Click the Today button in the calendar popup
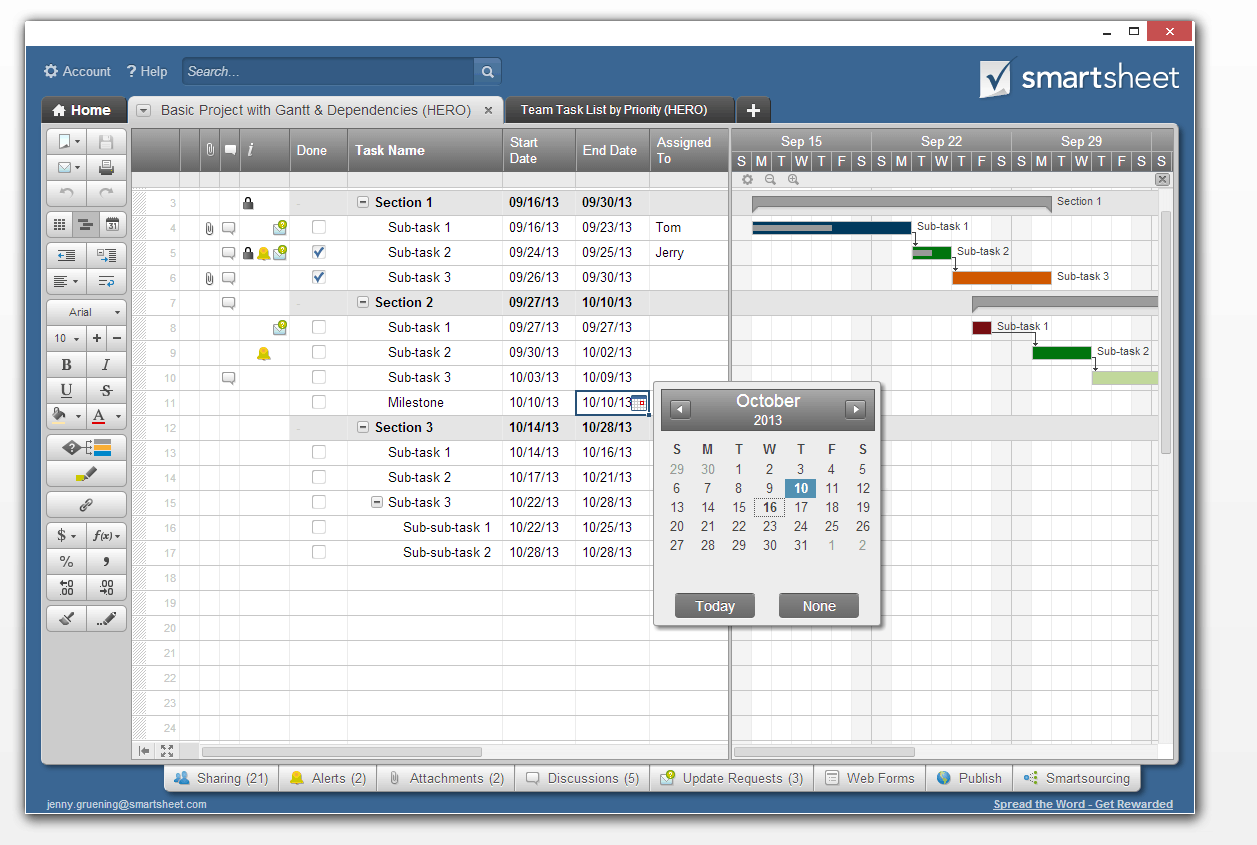 click(x=714, y=605)
